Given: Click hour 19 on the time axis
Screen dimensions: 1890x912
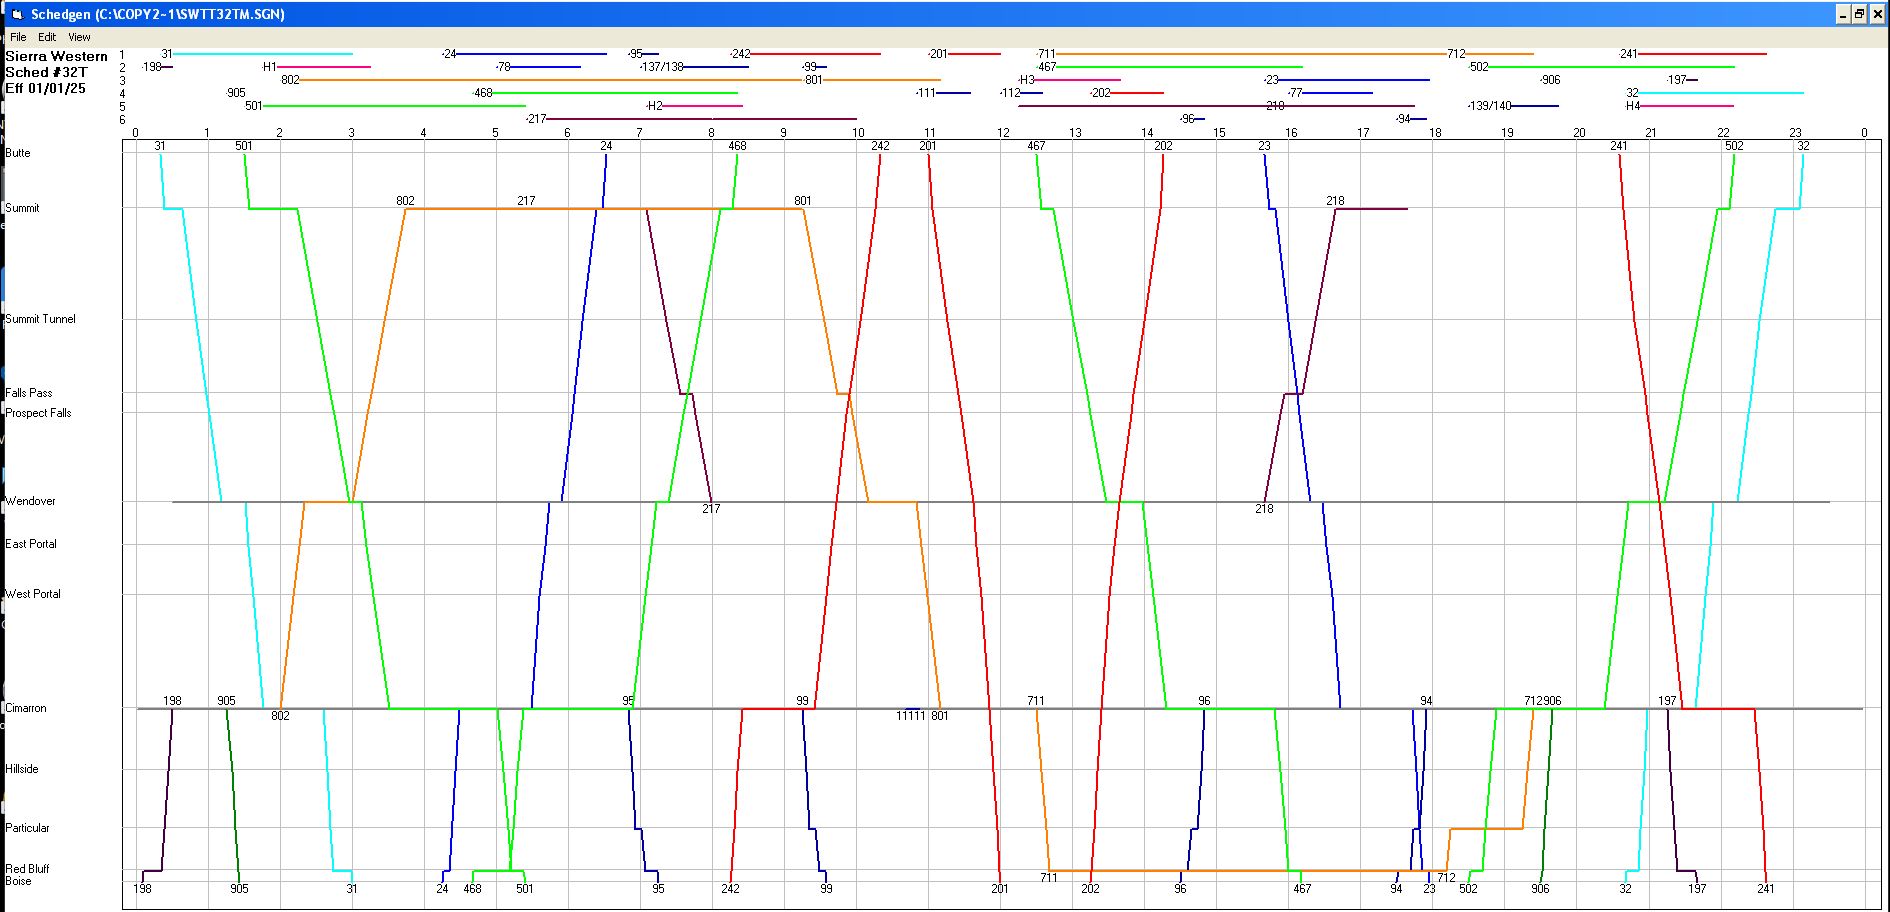Looking at the screenshot, I should [x=1507, y=133].
